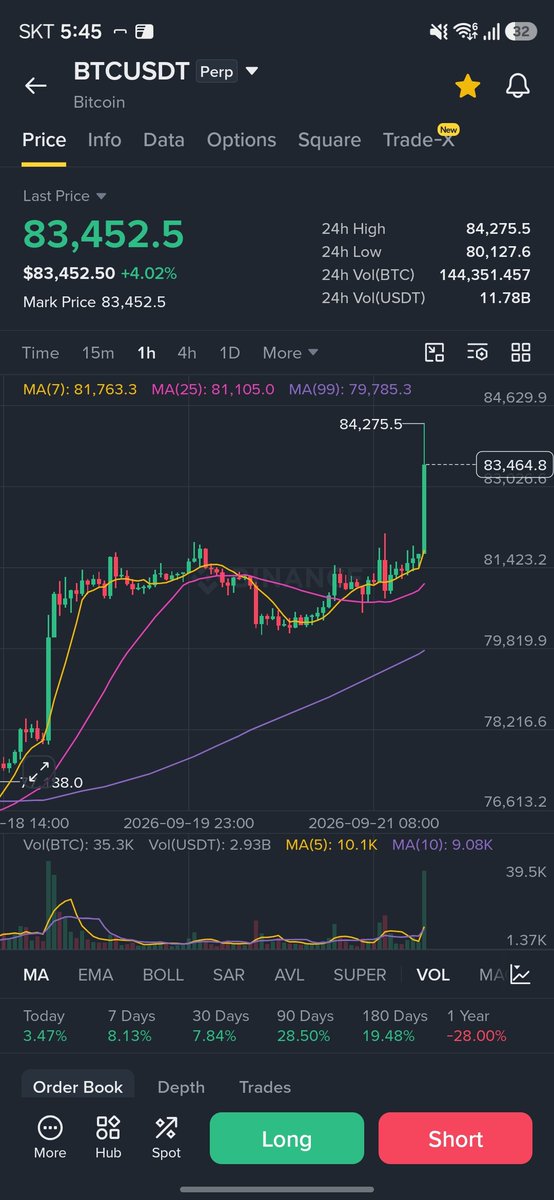Click the battery indicator in status bar
Viewport: 554px width, 1200px height.
point(520,32)
